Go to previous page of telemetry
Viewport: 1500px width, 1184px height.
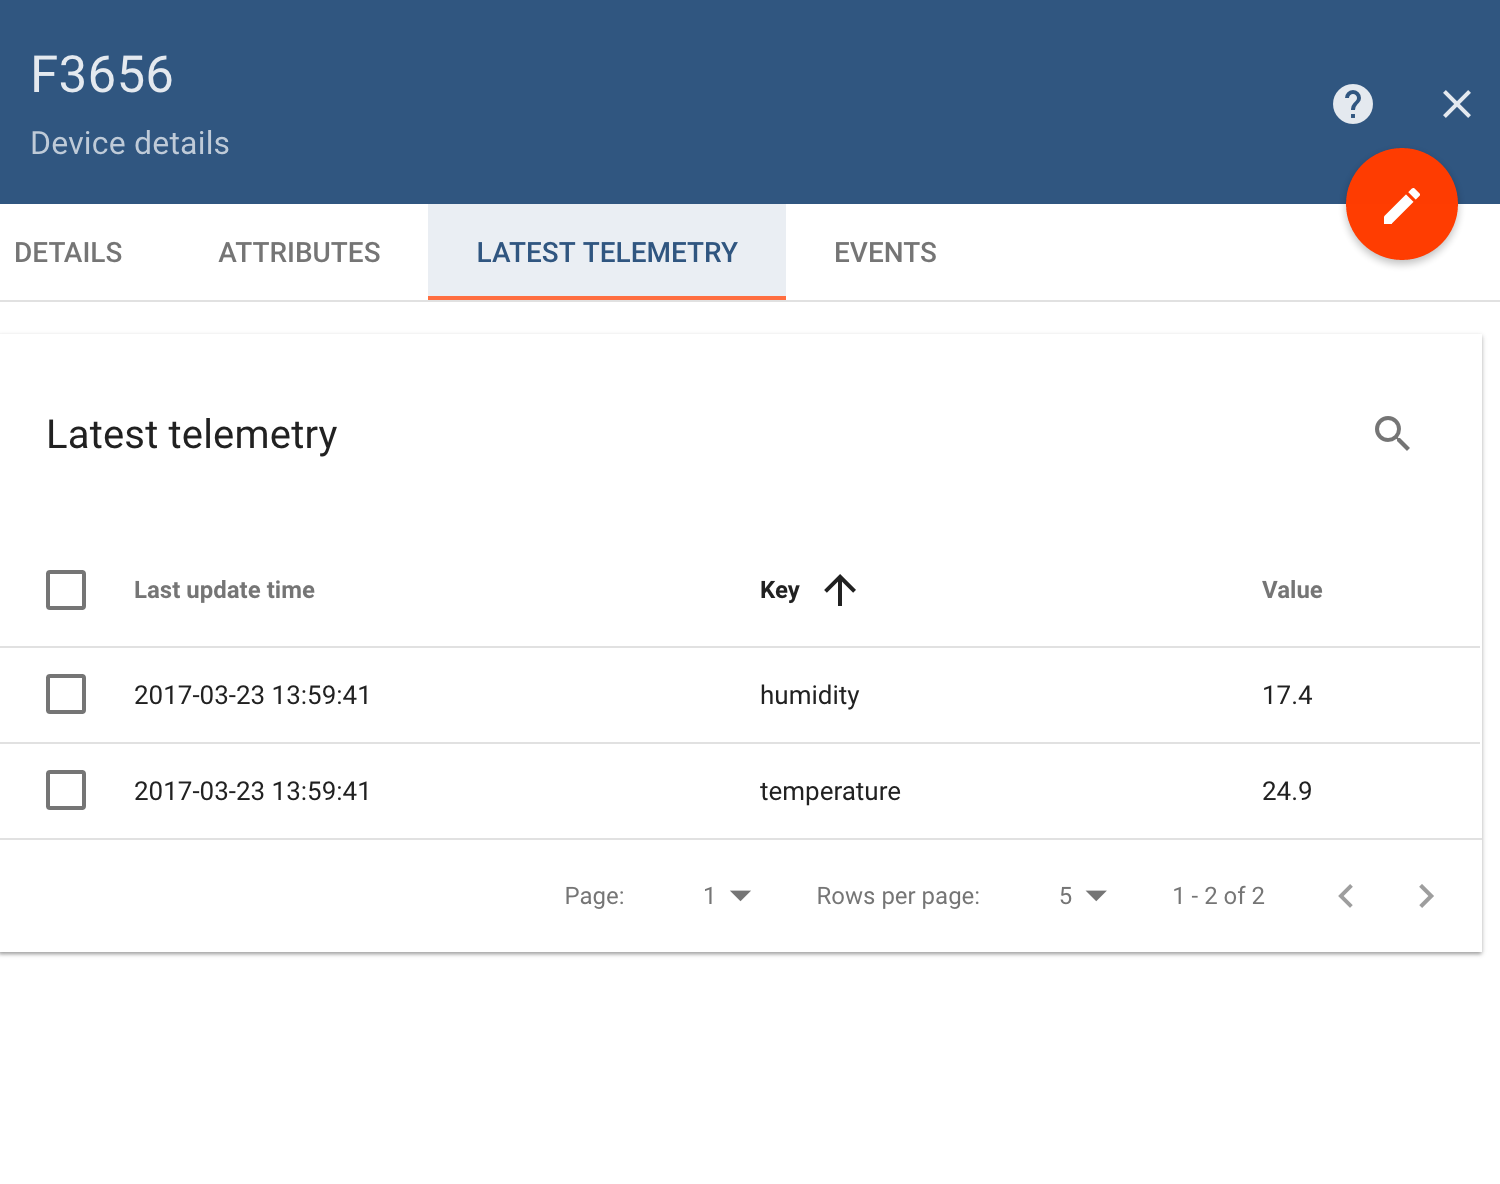coord(1346,896)
